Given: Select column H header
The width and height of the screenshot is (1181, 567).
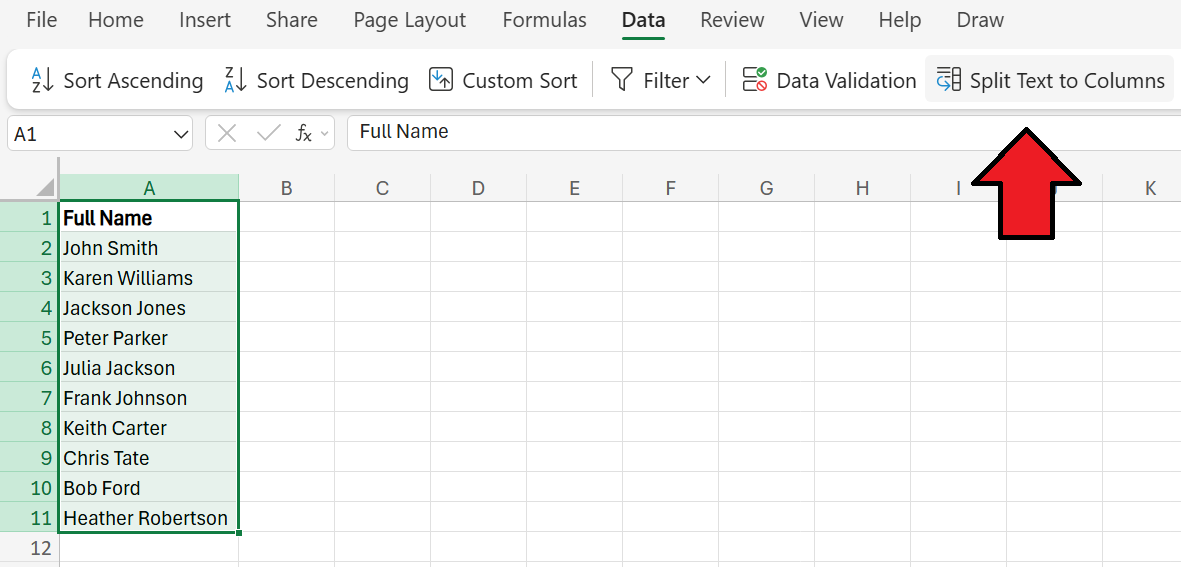Looking at the screenshot, I should click(x=862, y=188).
